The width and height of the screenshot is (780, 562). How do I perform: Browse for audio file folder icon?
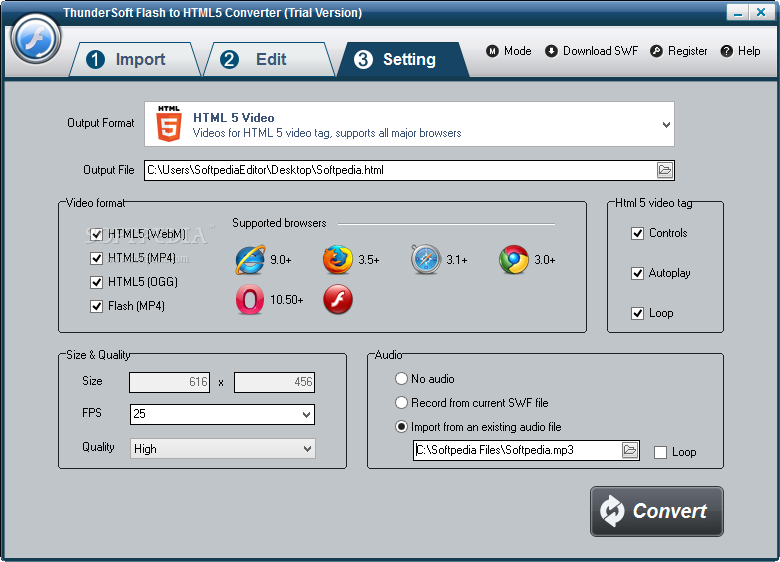click(x=630, y=450)
